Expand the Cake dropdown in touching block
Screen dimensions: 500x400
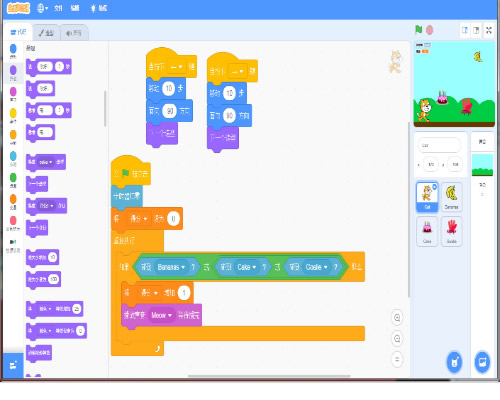coord(247,267)
